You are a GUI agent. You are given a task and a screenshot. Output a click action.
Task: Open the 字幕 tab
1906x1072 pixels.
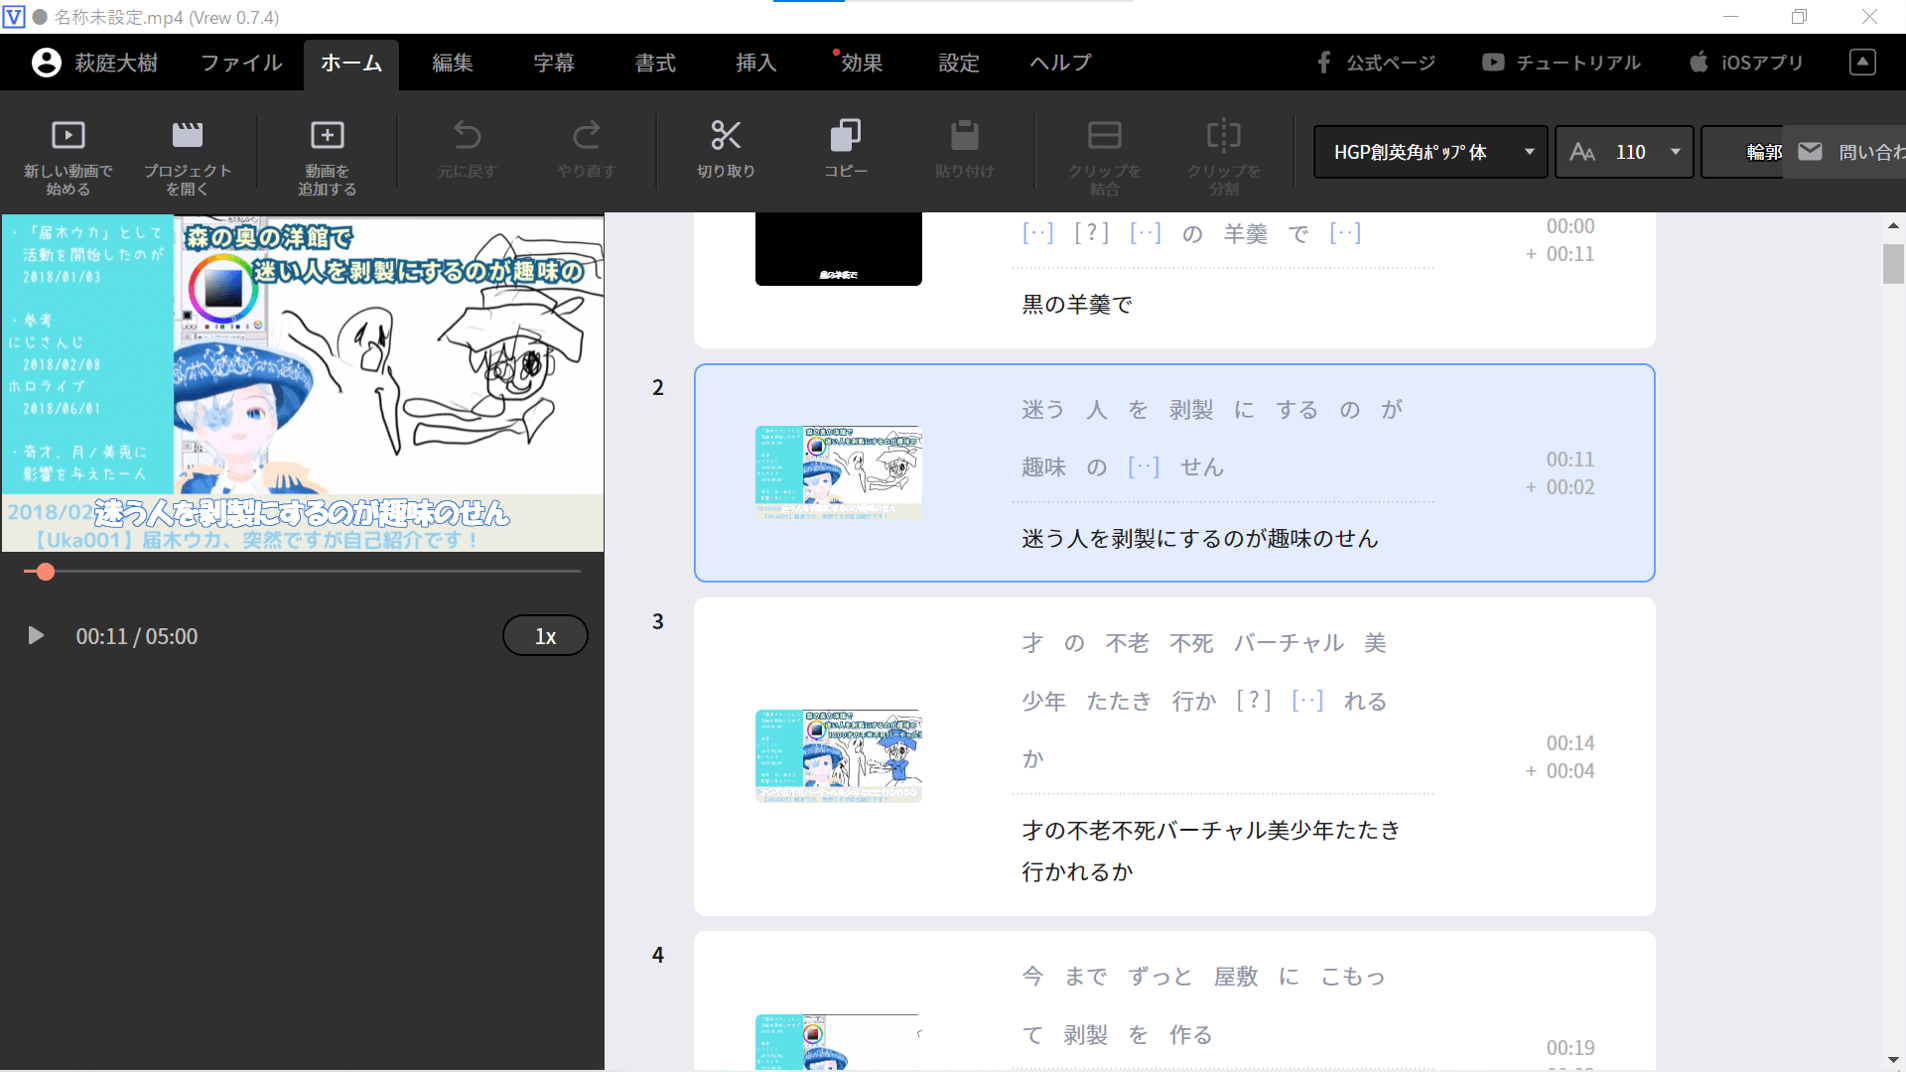(x=554, y=63)
